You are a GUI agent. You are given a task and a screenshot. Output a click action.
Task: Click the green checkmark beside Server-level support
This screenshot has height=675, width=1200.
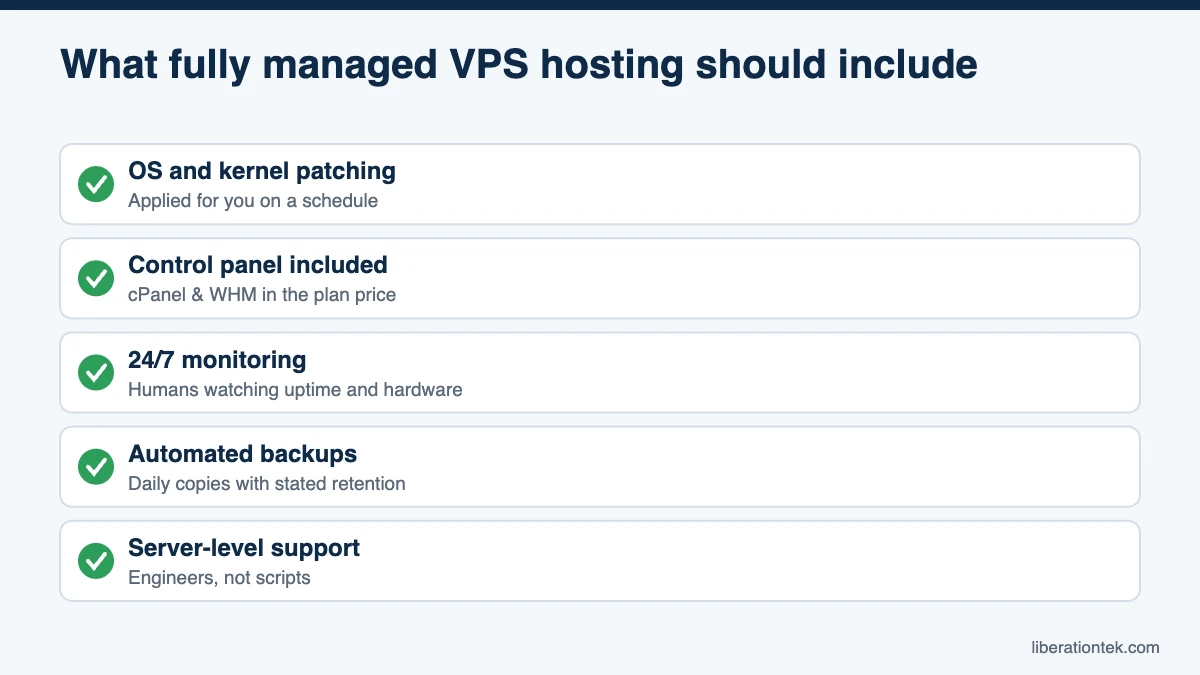point(96,560)
